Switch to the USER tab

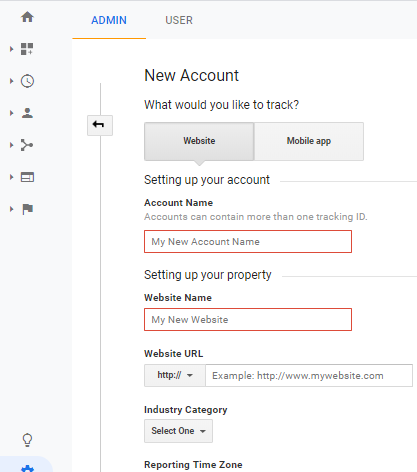pos(179,20)
